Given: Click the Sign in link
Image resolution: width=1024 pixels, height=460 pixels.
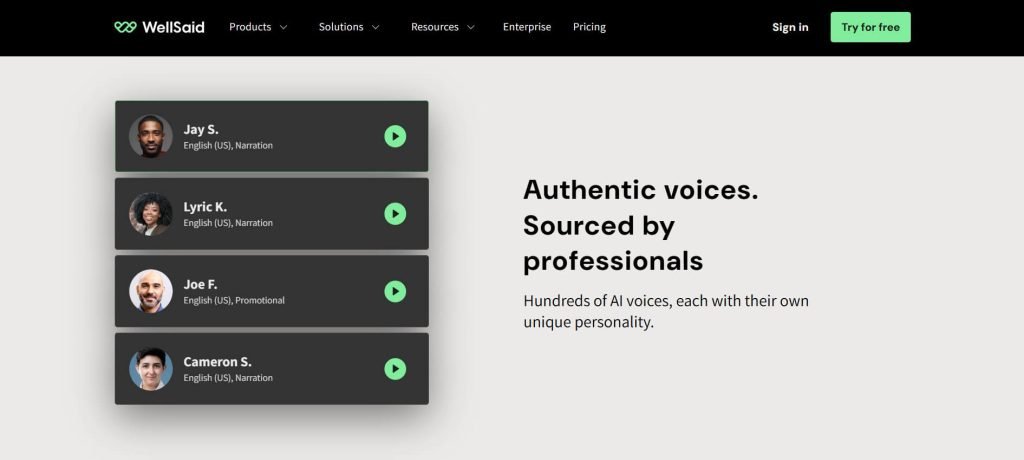Looking at the screenshot, I should (790, 27).
